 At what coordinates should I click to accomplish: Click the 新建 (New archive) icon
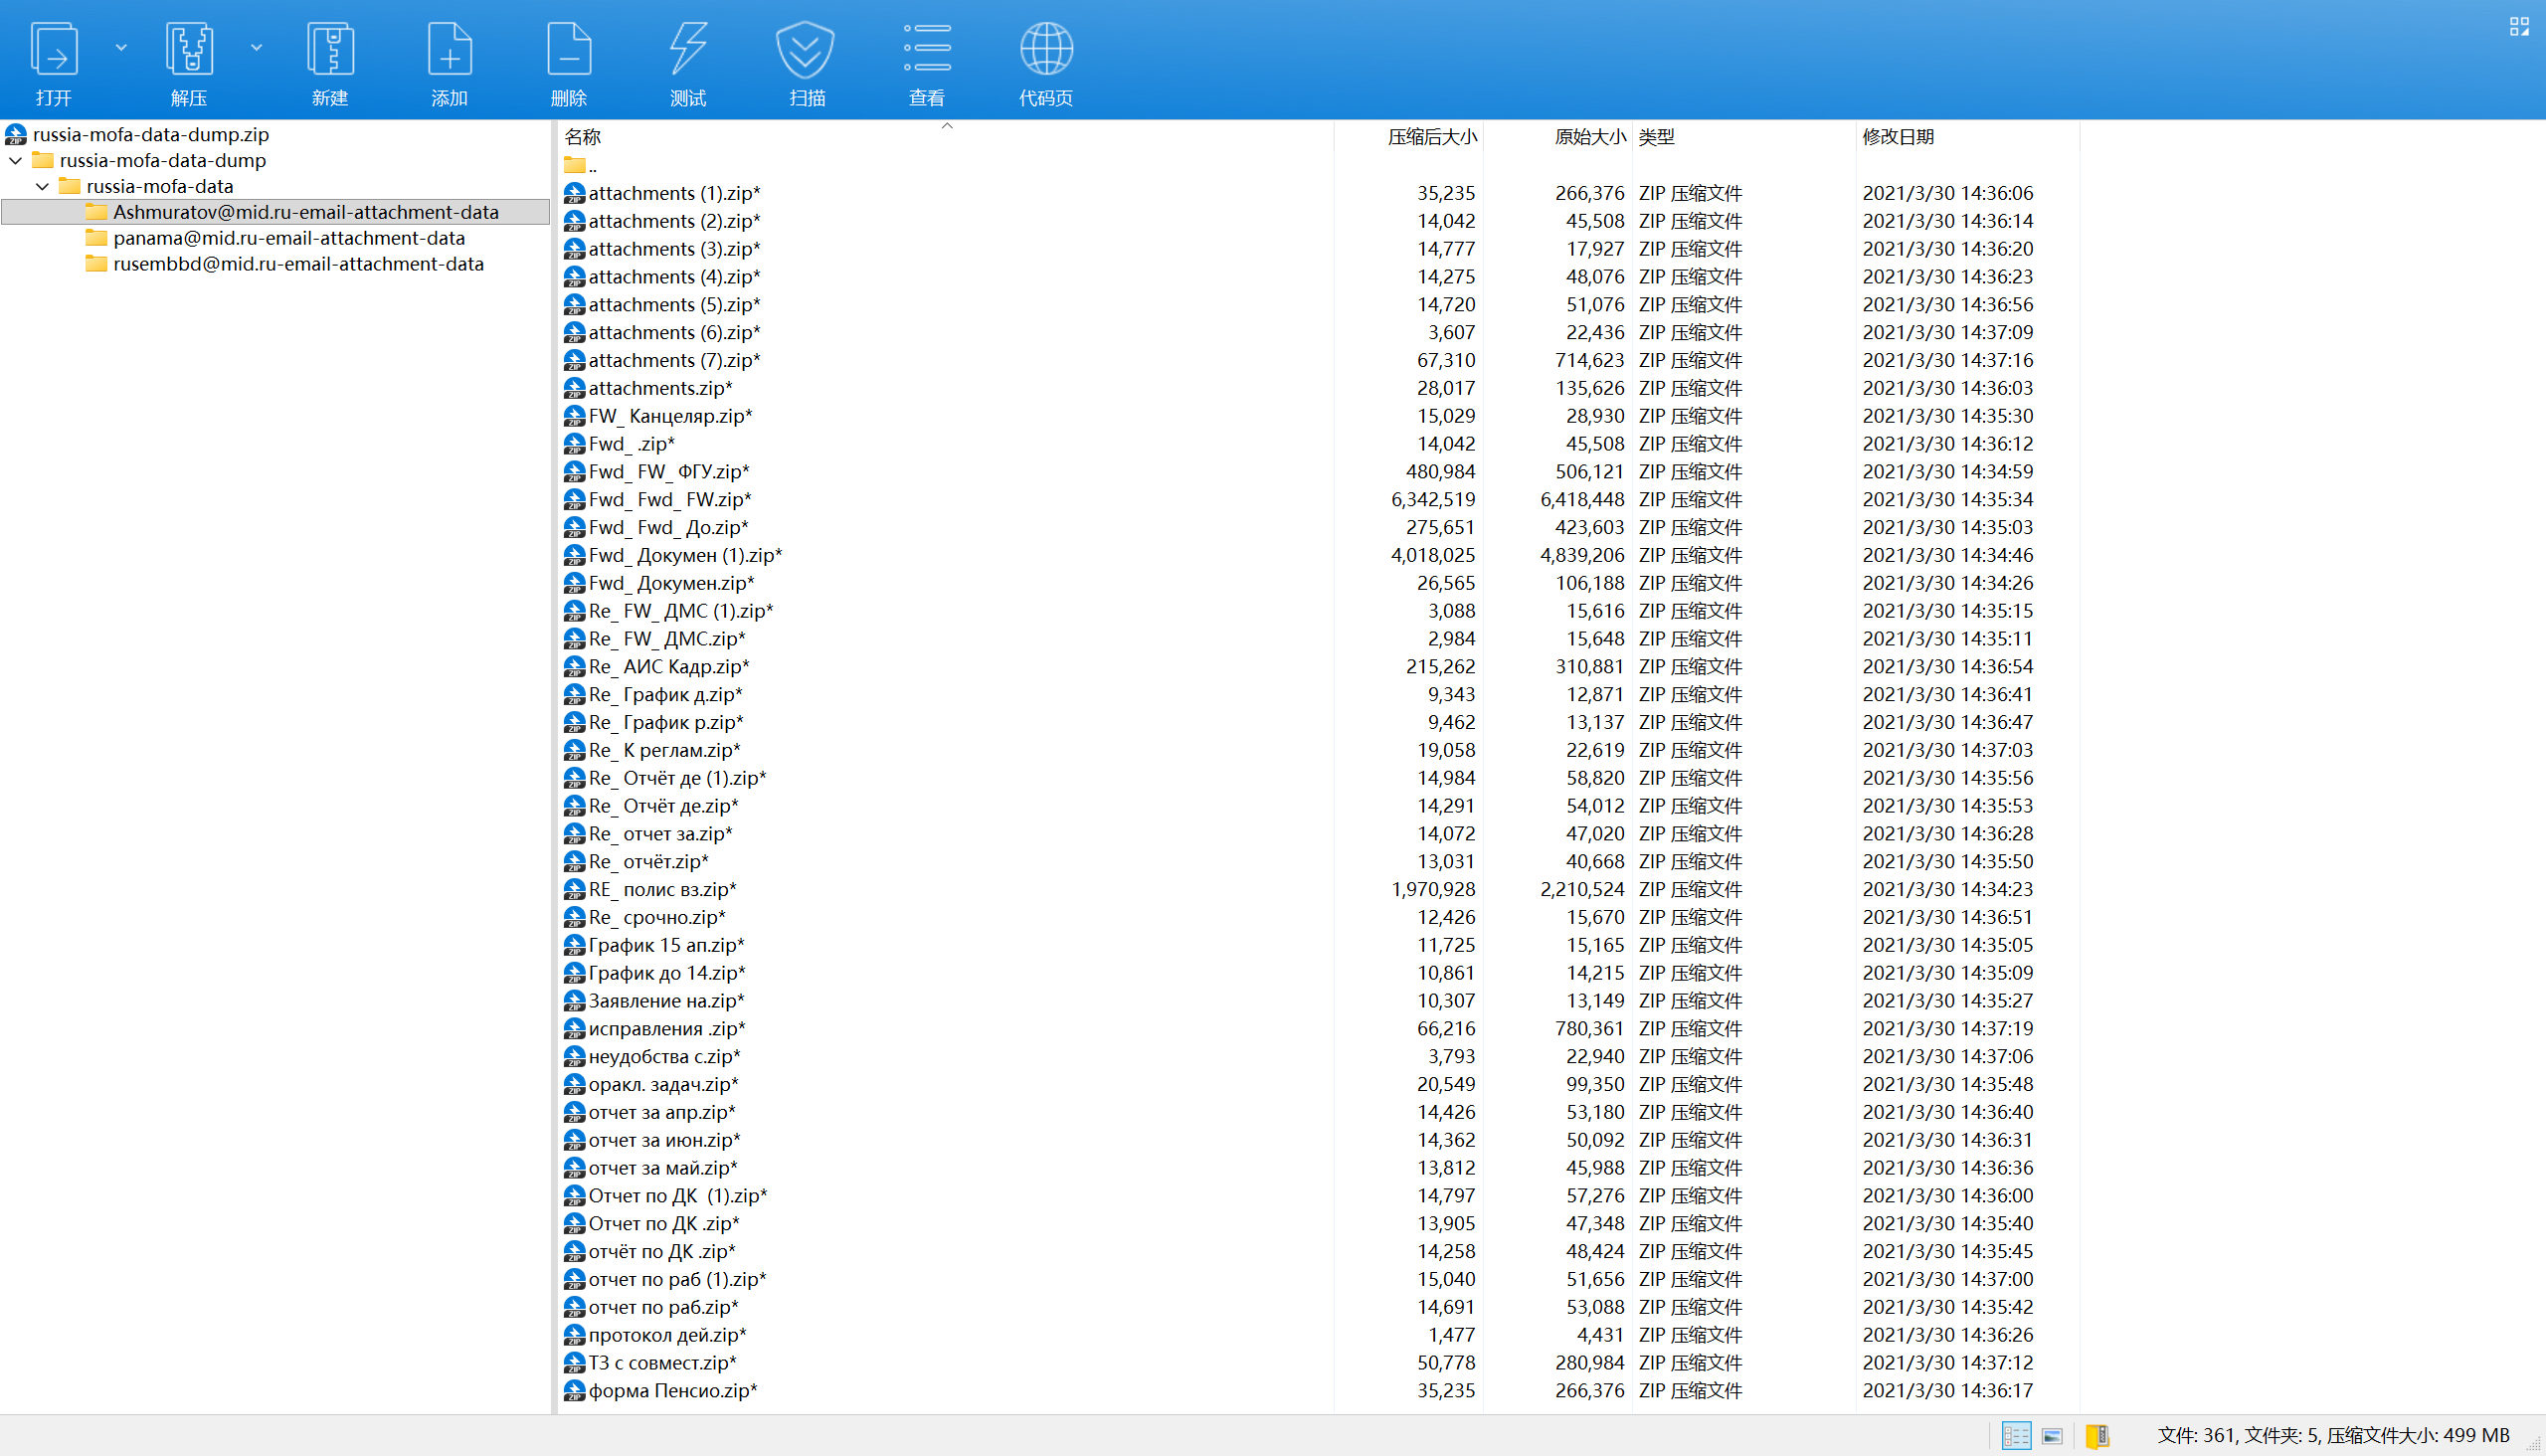(330, 50)
